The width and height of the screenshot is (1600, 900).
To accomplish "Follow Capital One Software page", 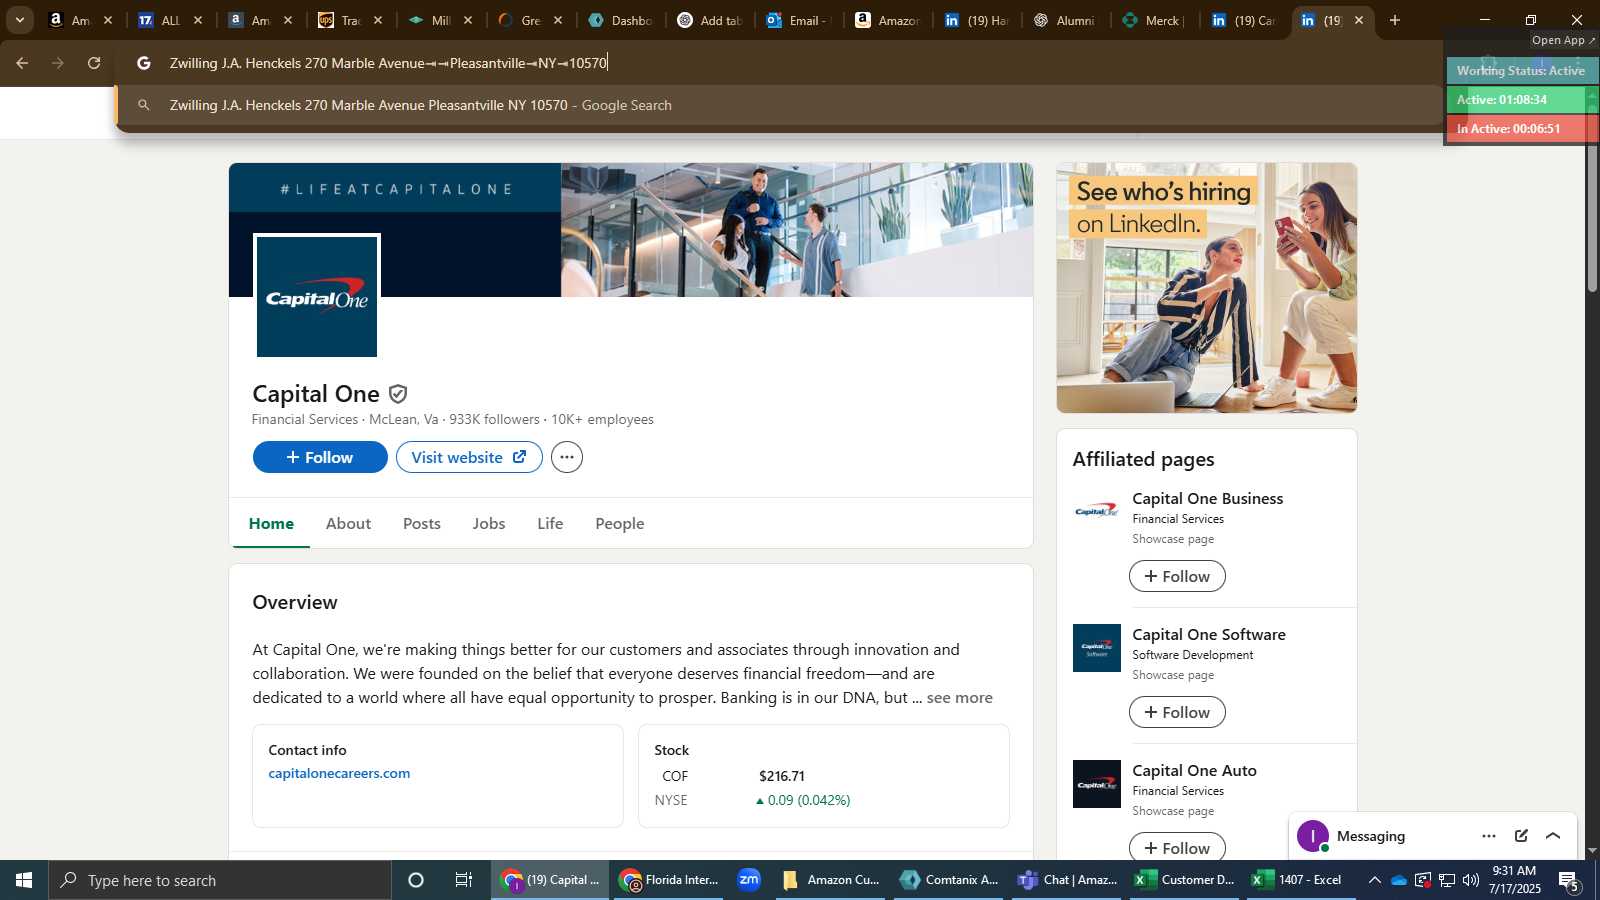I will point(1177,712).
